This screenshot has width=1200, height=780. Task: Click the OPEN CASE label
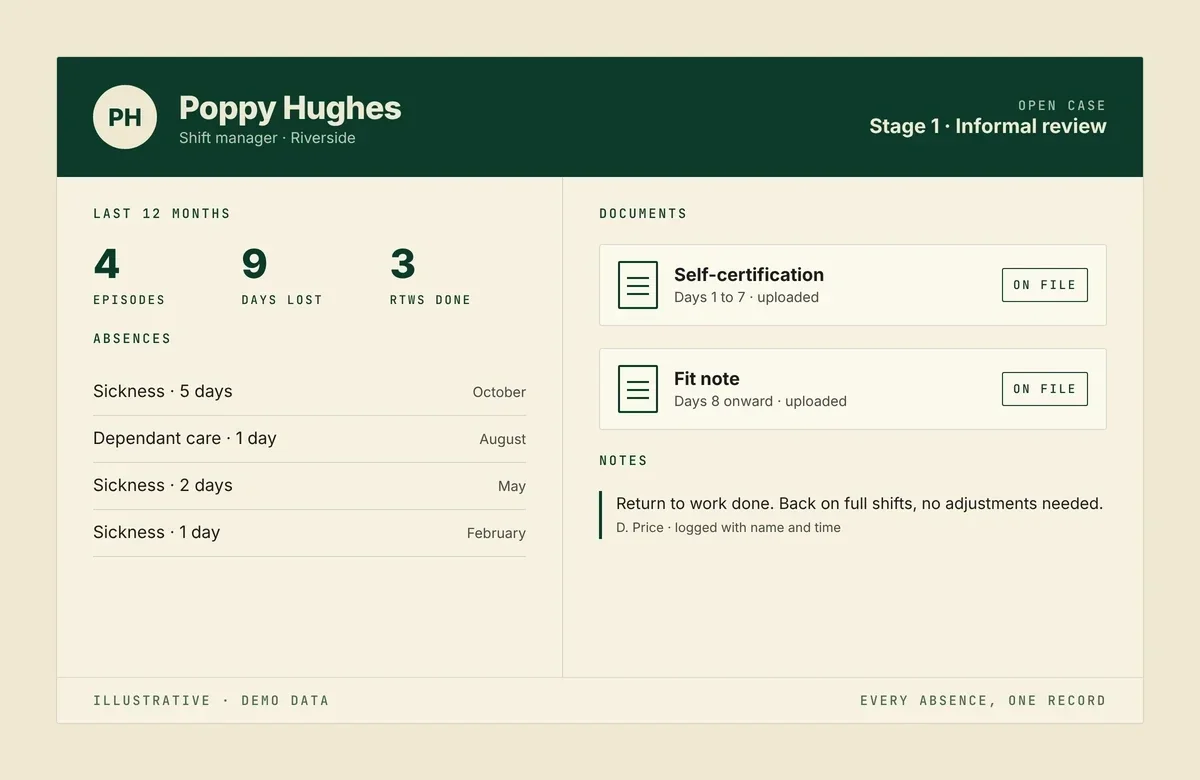(1062, 105)
